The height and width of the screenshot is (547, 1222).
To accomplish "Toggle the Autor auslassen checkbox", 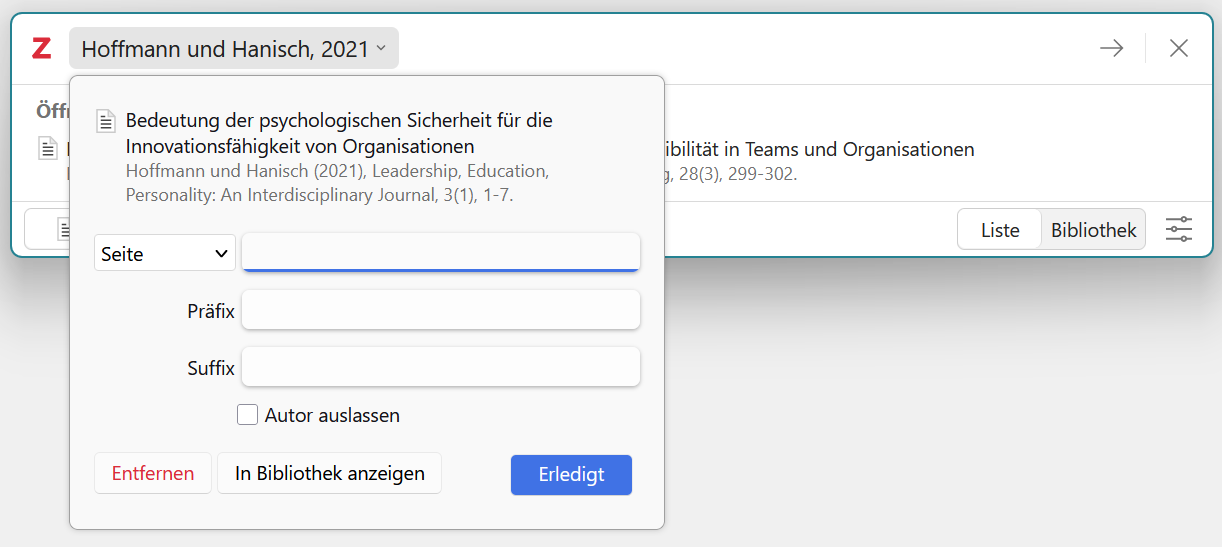I will tap(247, 414).
